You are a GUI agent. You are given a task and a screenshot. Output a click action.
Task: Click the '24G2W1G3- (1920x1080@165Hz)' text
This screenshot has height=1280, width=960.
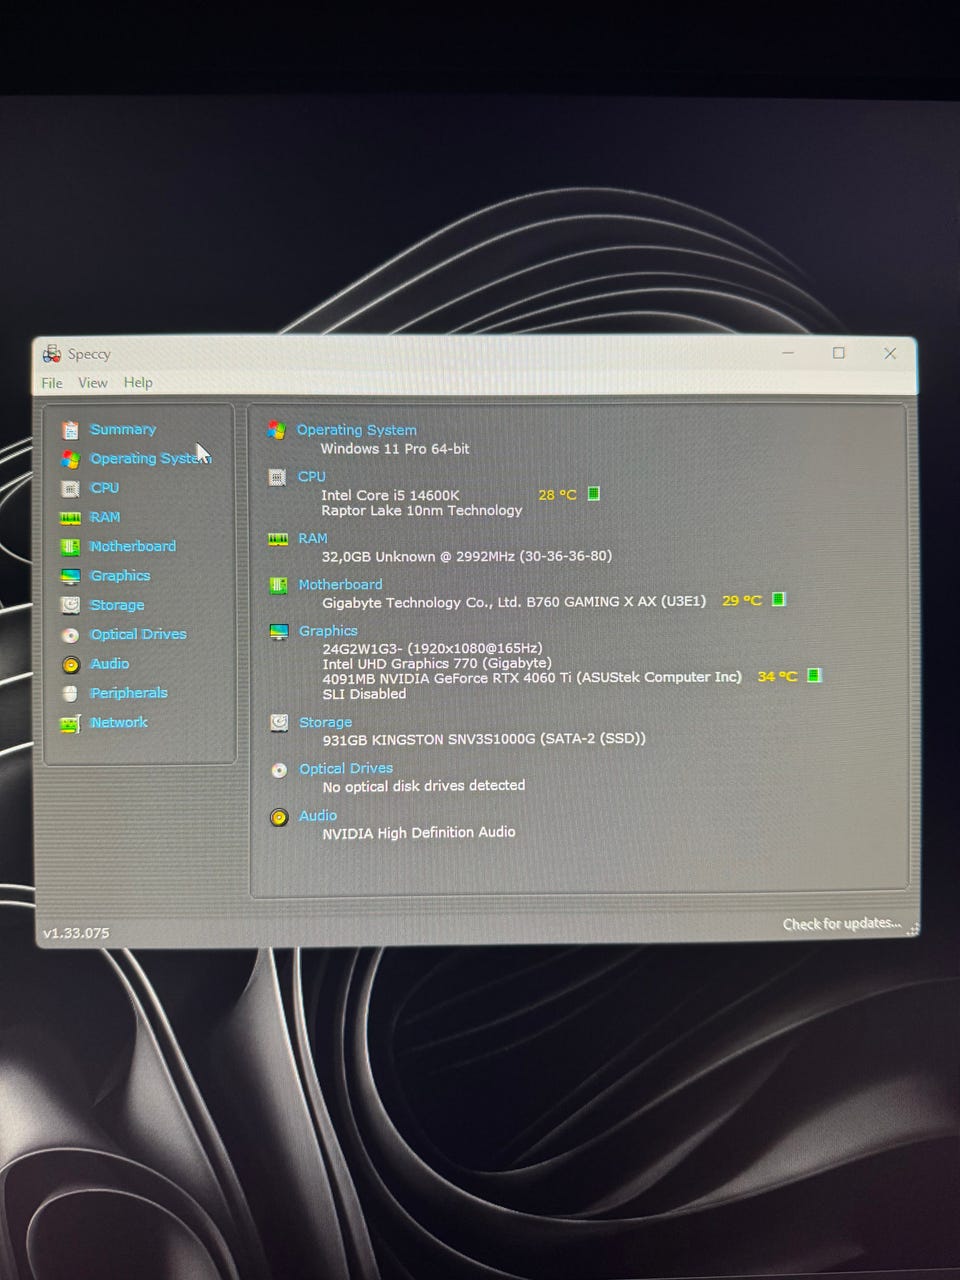(x=432, y=648)
